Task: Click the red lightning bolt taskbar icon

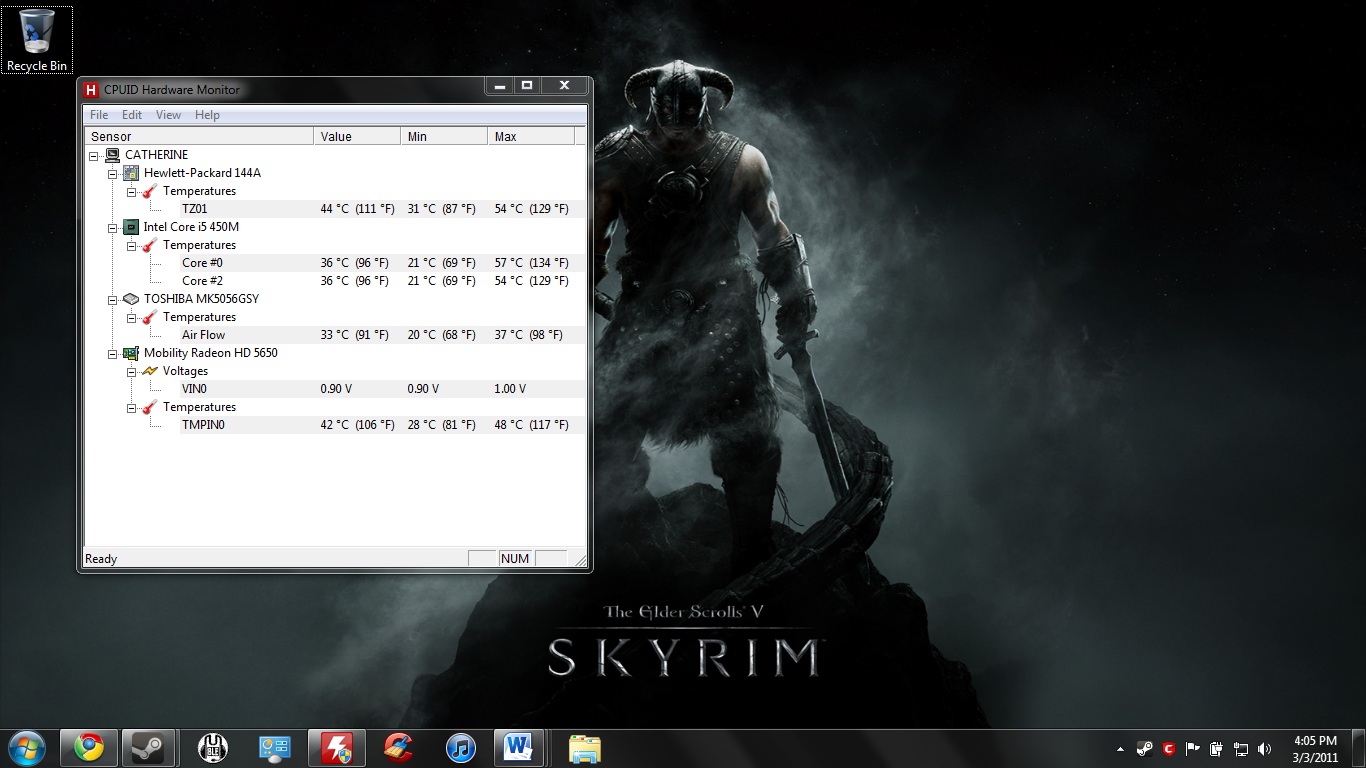Action: coord(336,748)
